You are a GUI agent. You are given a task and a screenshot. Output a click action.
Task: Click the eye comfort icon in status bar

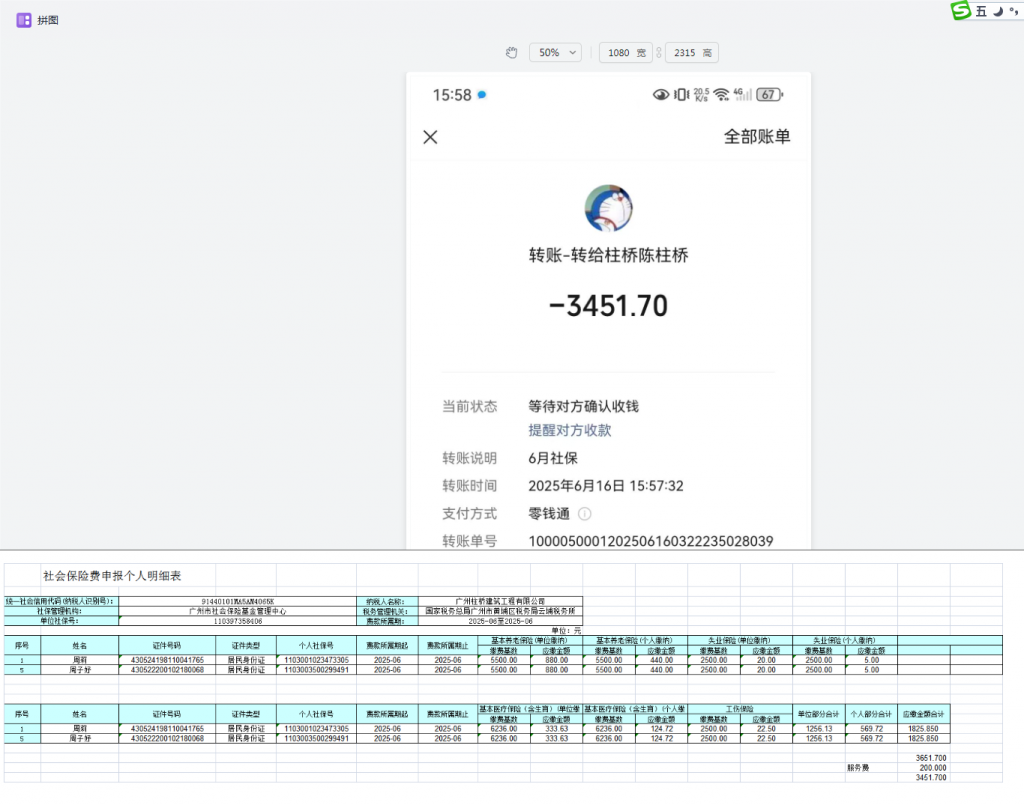click(x=660, y=95)
